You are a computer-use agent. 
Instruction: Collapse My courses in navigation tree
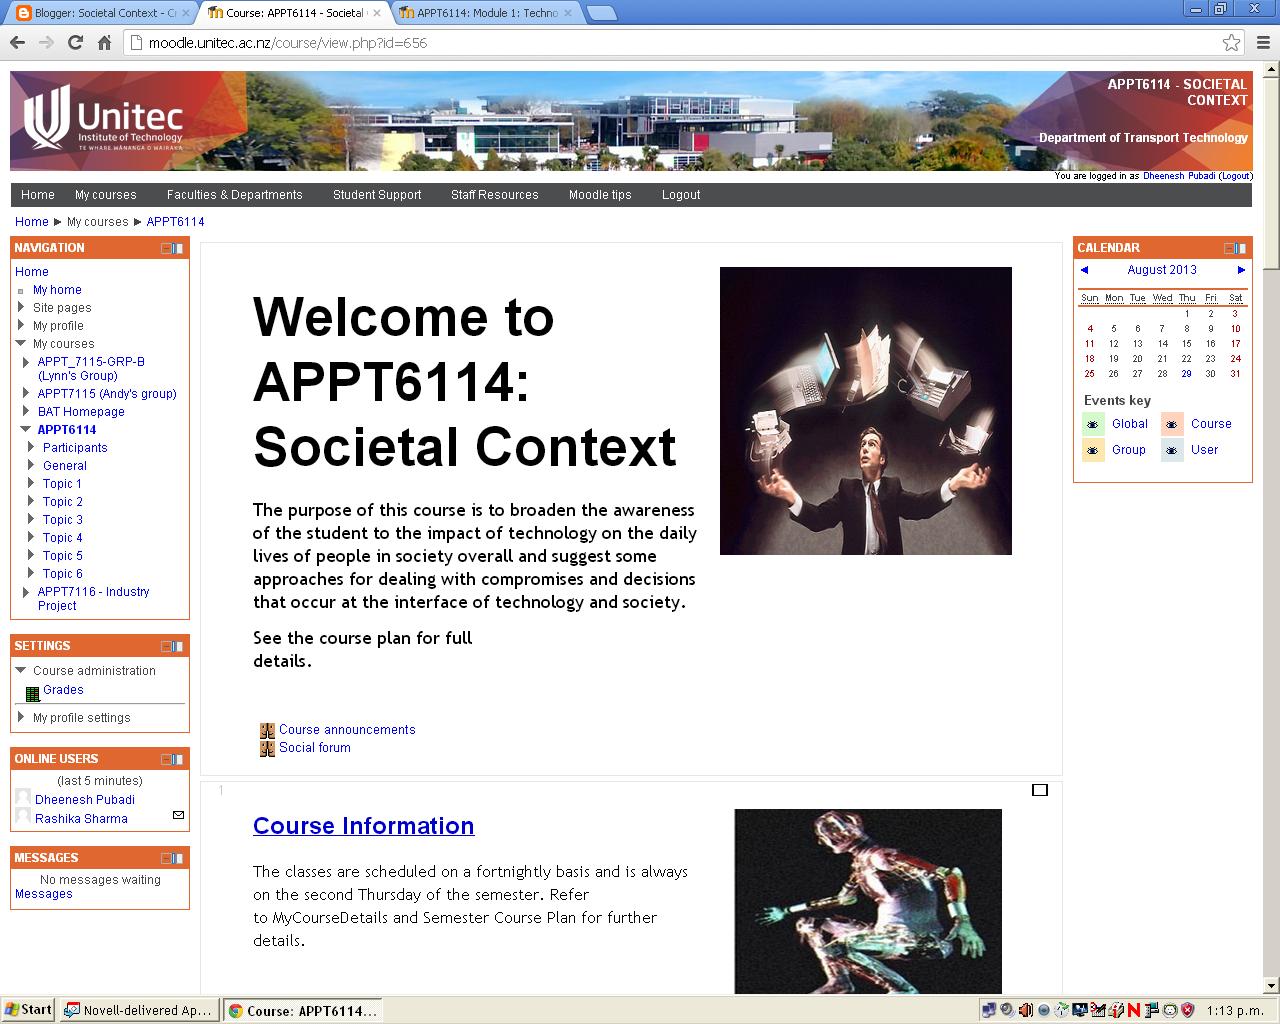coord(21,344)
